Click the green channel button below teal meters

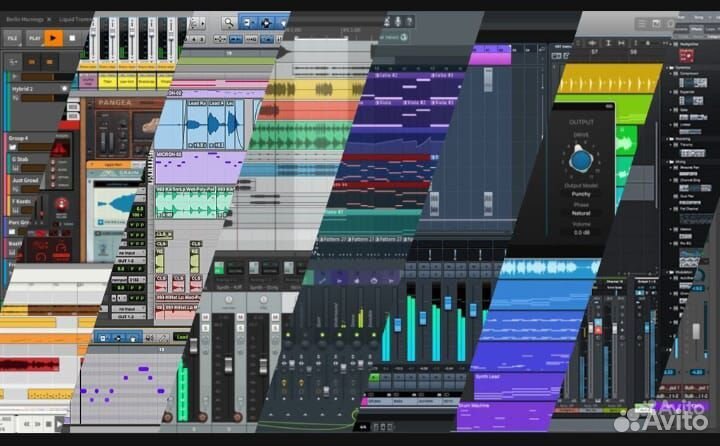tap(374, 378)
